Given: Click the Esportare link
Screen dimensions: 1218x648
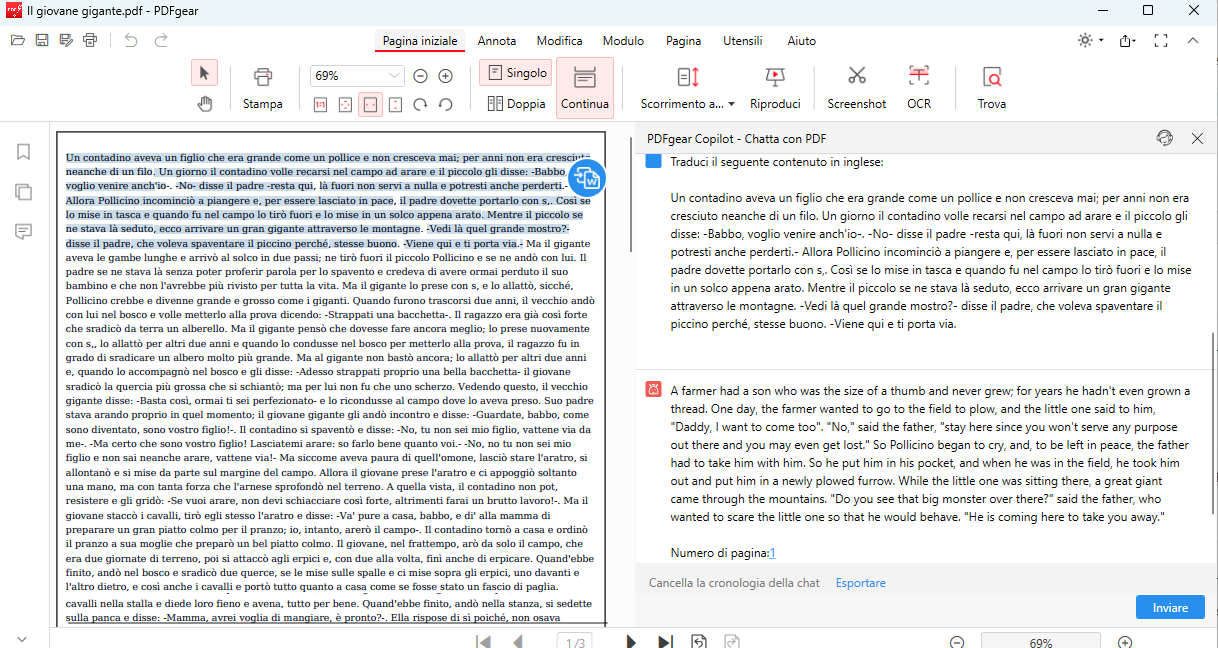Looking at the screenshot, I should 860,583.
